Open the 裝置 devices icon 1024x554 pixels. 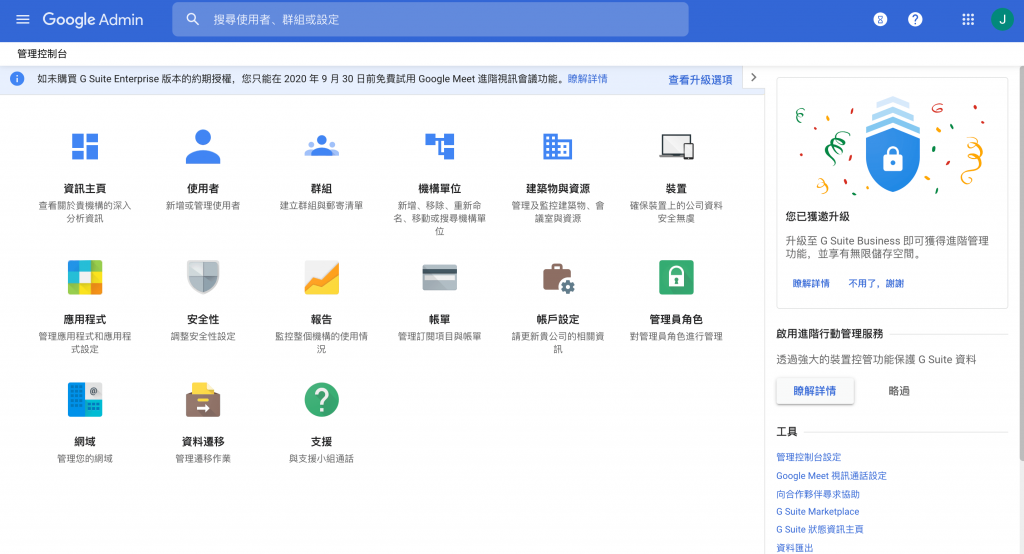(x=676, y=146)
